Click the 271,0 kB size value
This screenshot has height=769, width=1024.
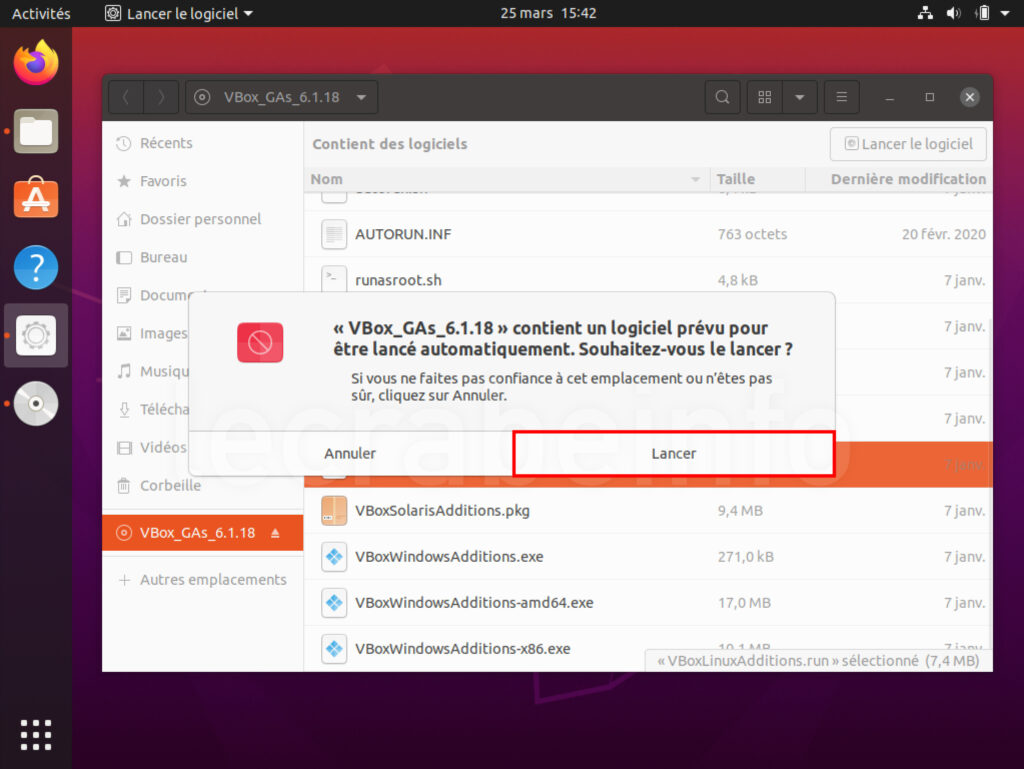pos(746,557)
